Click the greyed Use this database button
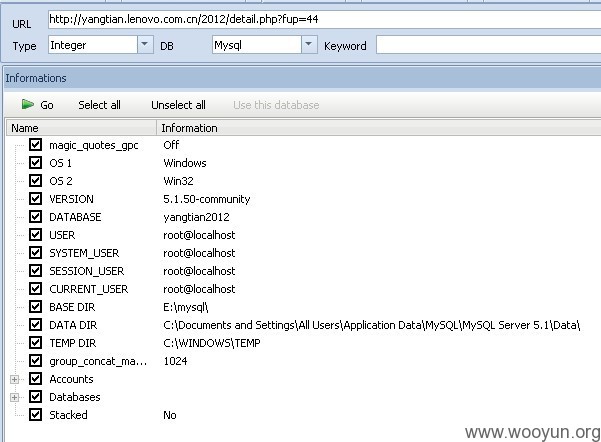Viewport: 601px width, 442px height. point(276,105)
